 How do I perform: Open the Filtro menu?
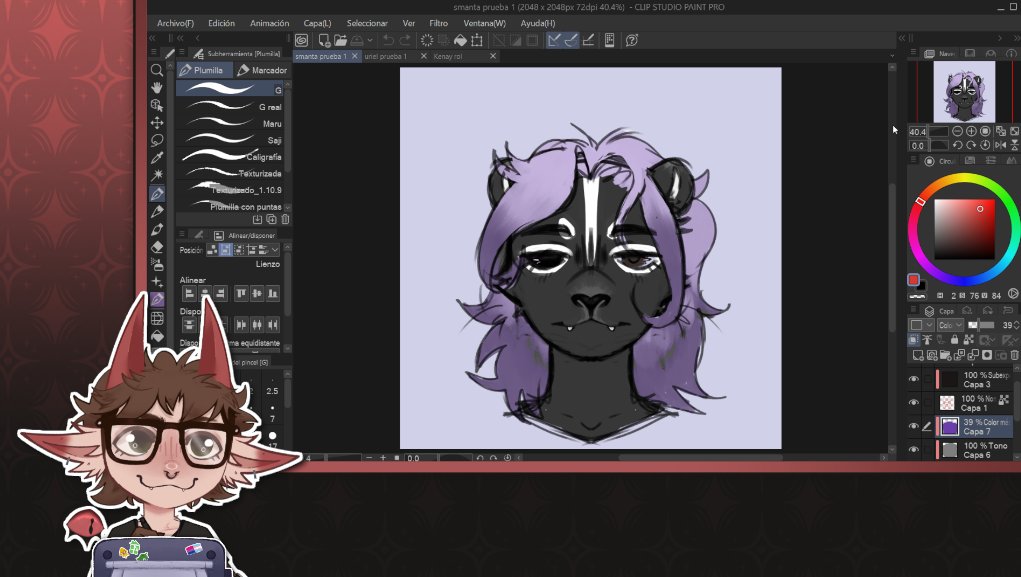coord(437,22)
